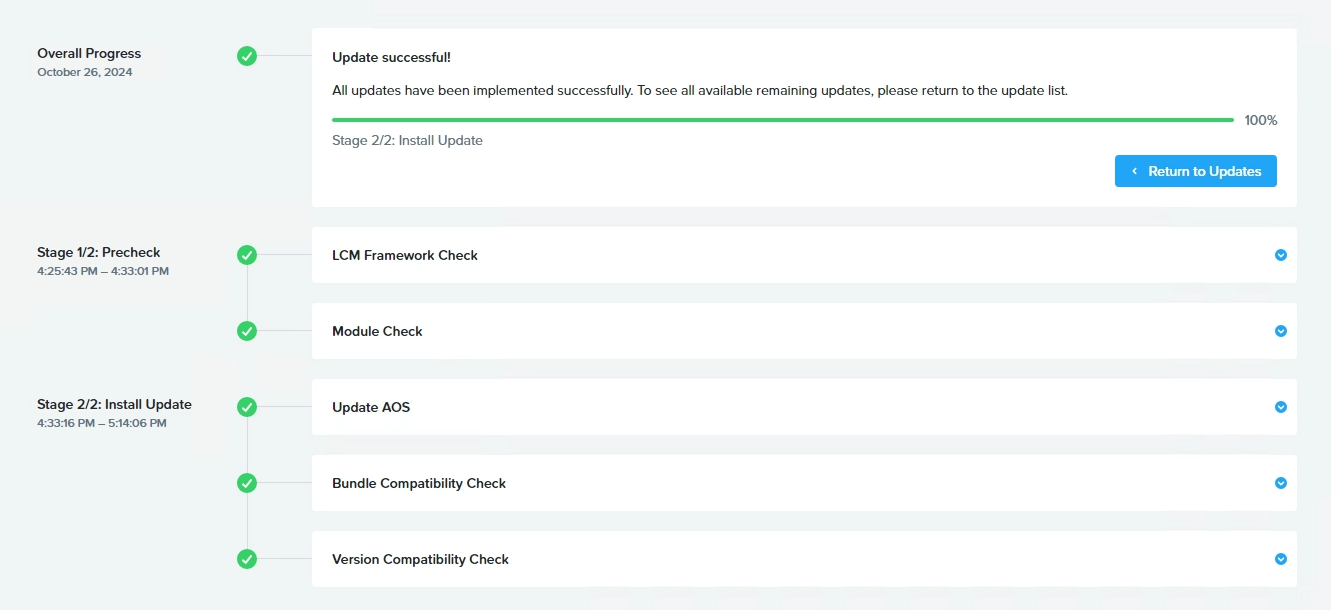Expand the LCM Framework Check details
Viewport: 1331px width, 610px height.
click(1280, 255)
